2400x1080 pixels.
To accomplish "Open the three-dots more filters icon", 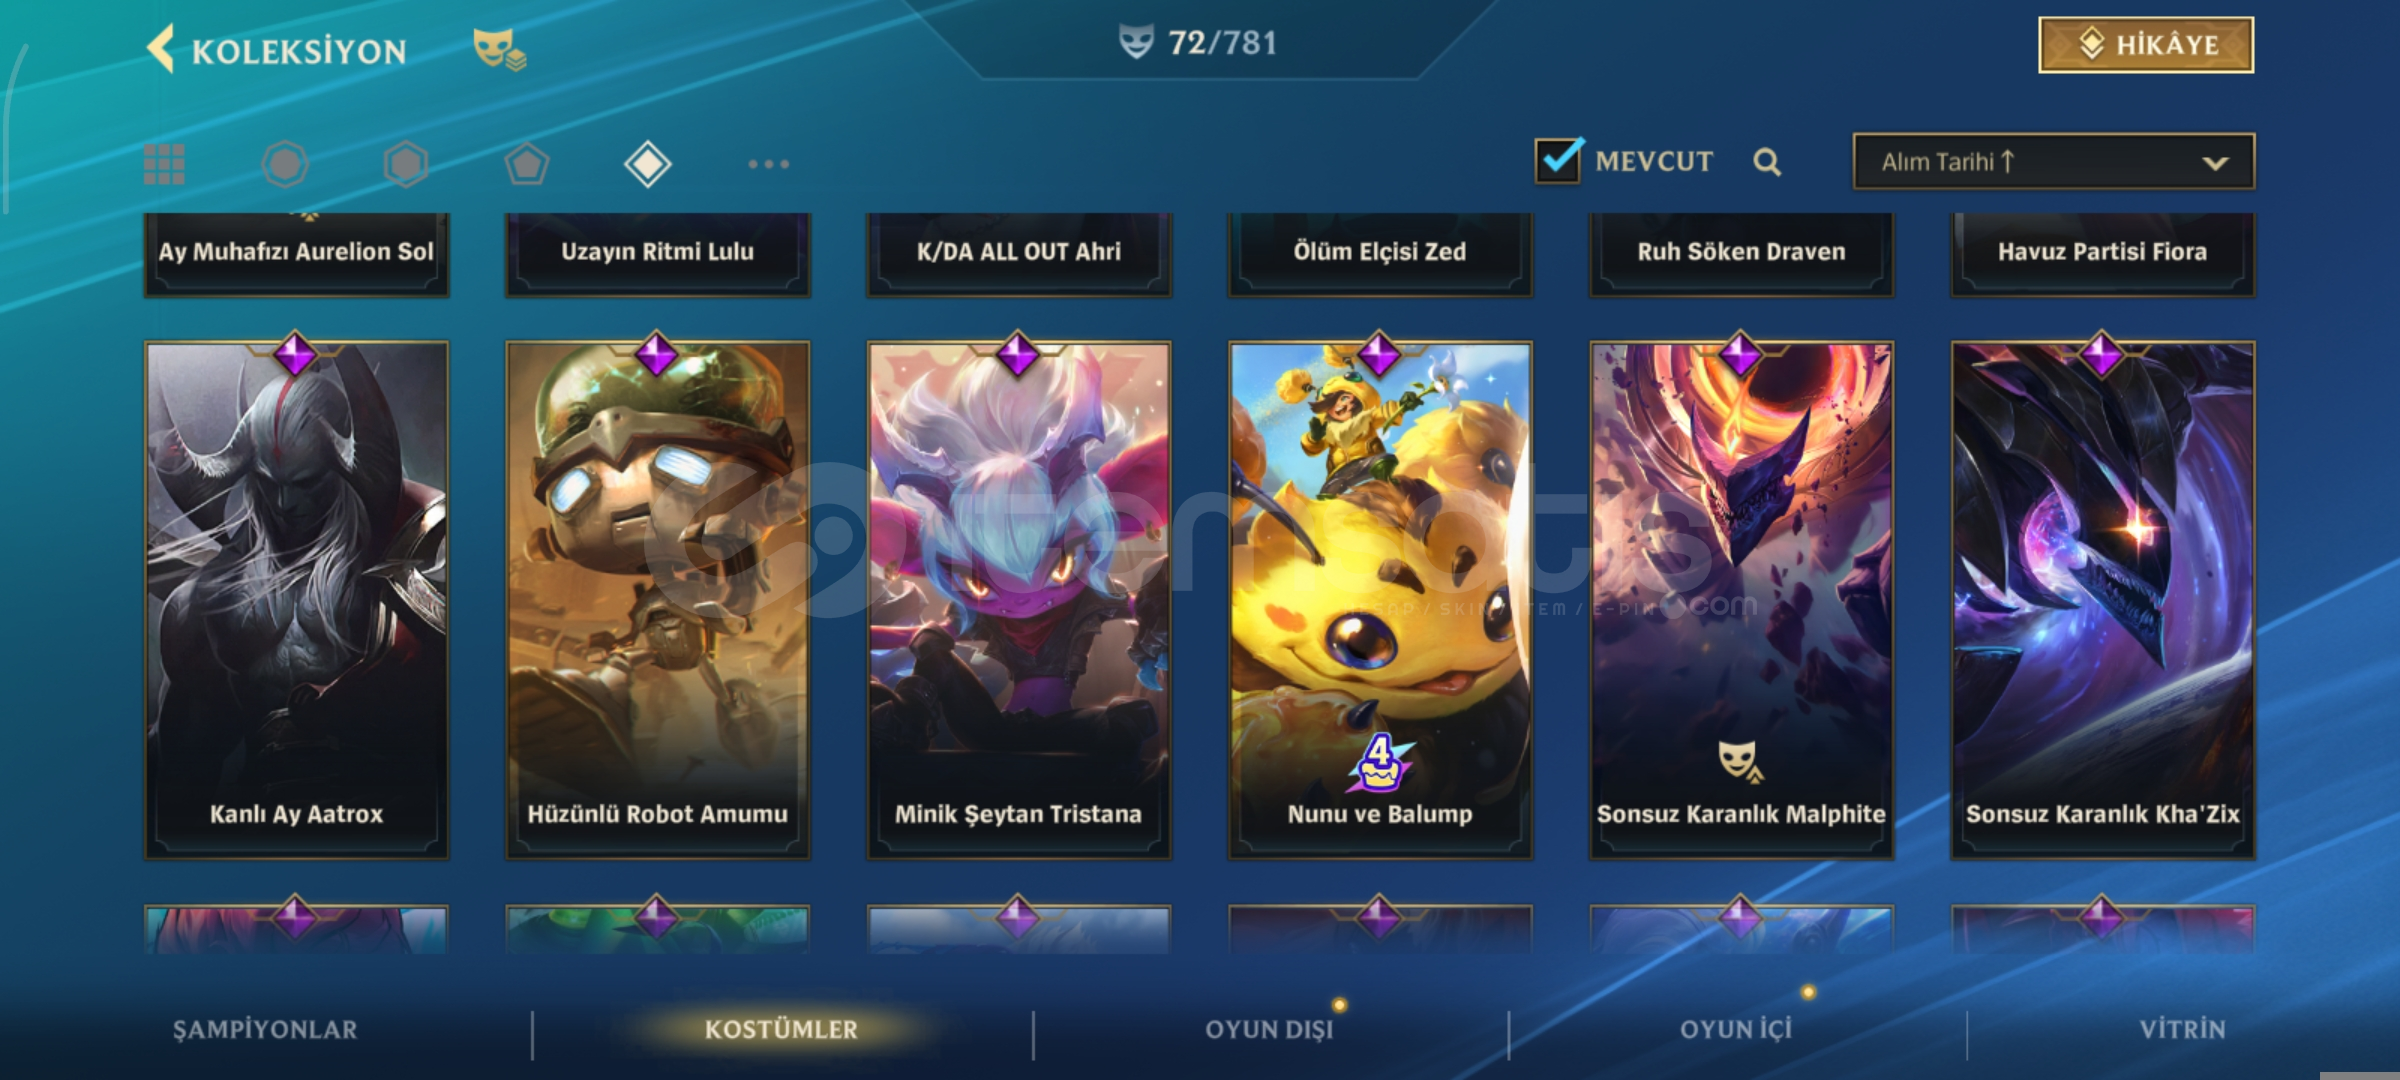I will (x=769, y=164).
